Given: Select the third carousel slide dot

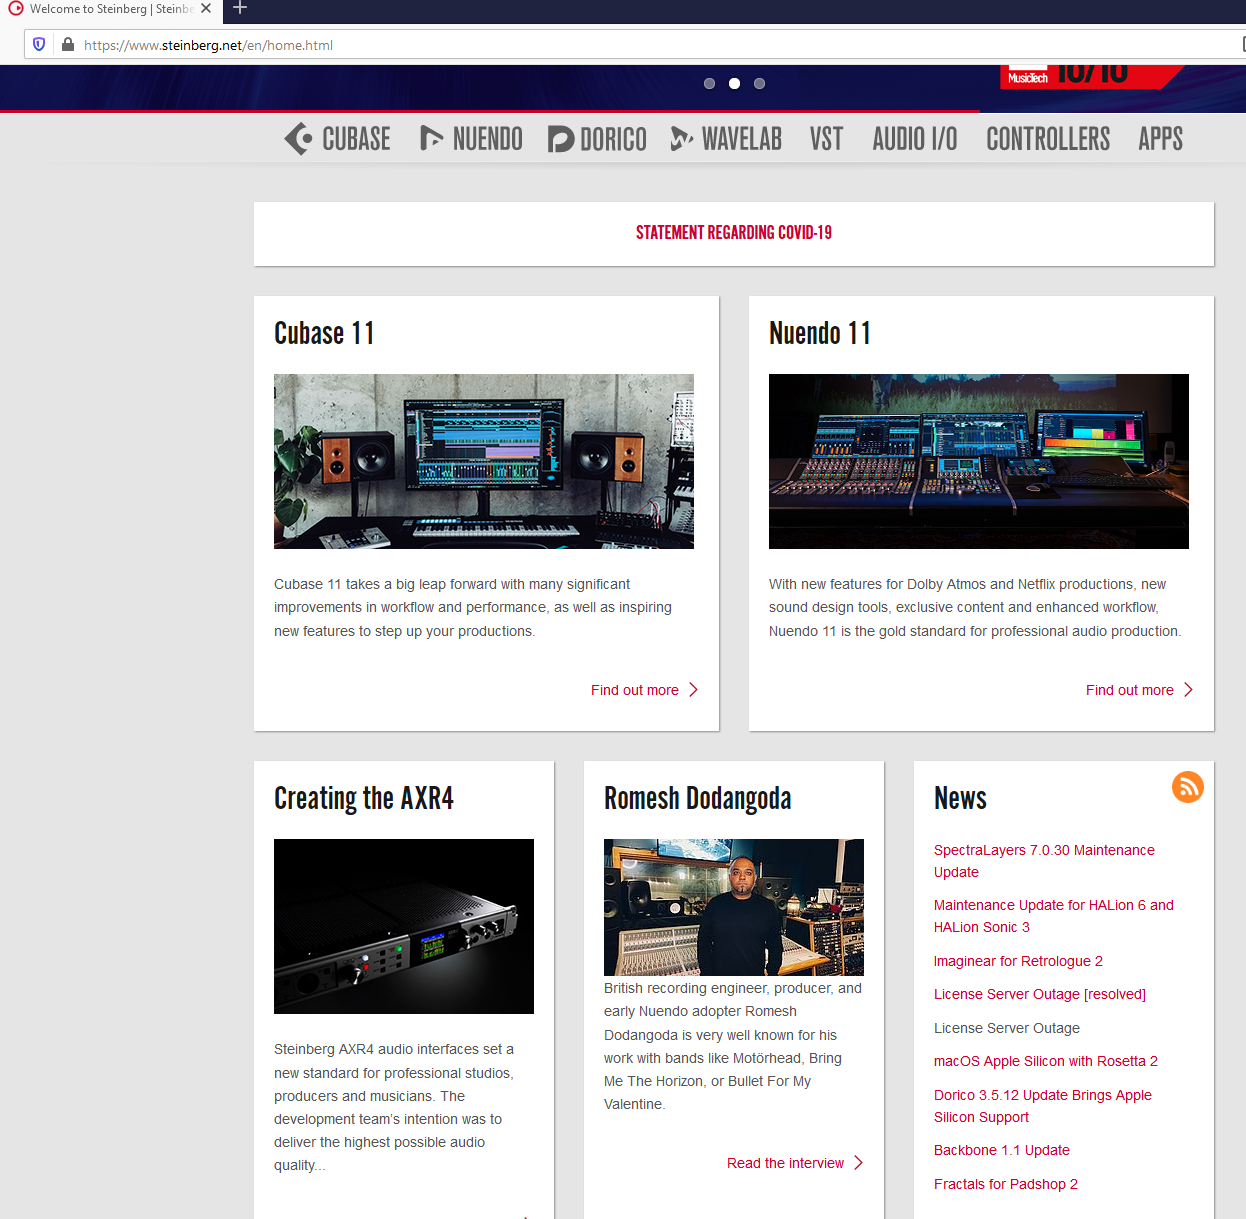Looking at the screenshot, I should click(759, 84).
